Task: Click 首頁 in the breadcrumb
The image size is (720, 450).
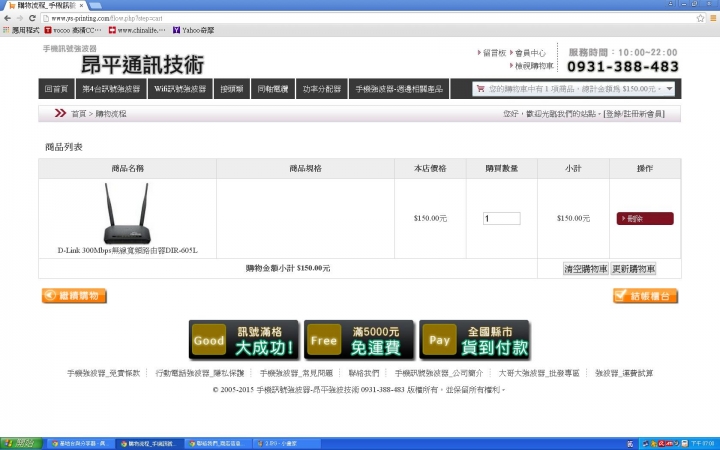Action: [79, 114]
